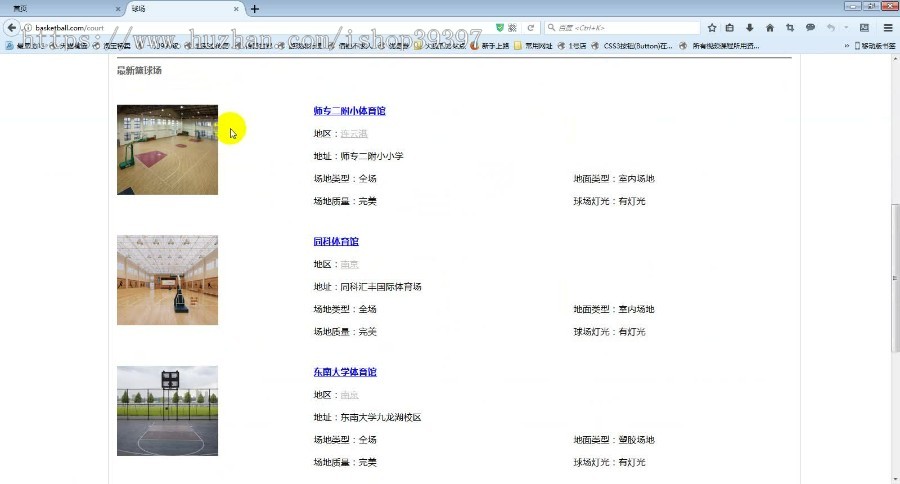Viewport: 900px width, 484px height.
Task: Open the 新手上路 bookmark
Action: click(490, 46)
